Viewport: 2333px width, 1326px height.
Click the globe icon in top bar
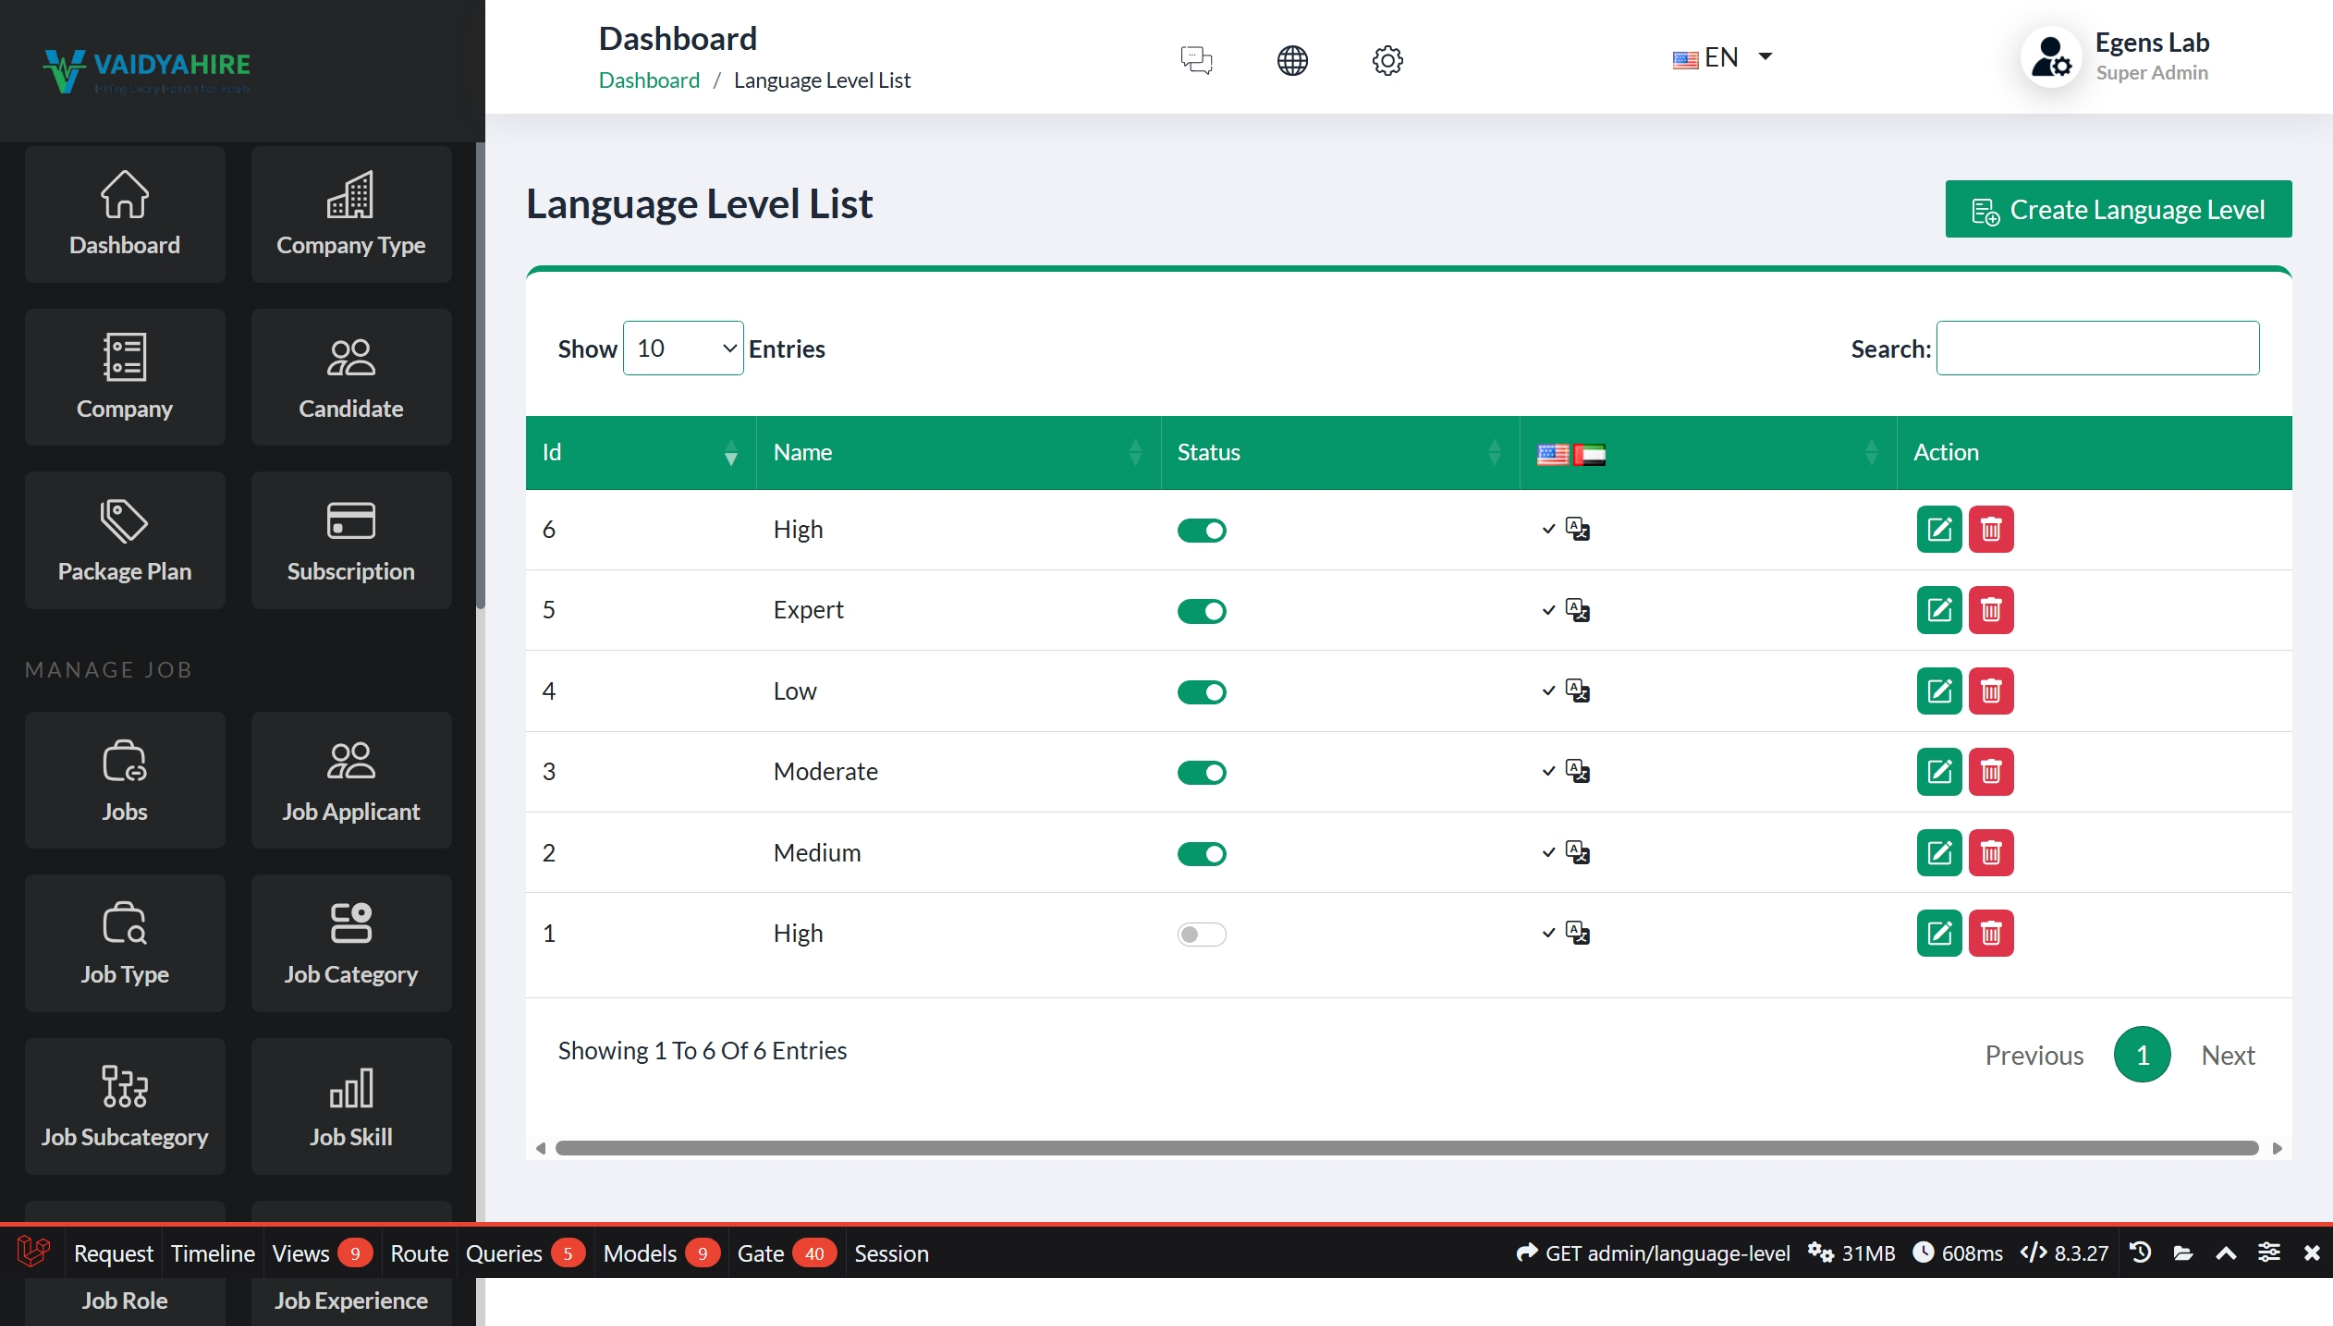click(1292, 60)
